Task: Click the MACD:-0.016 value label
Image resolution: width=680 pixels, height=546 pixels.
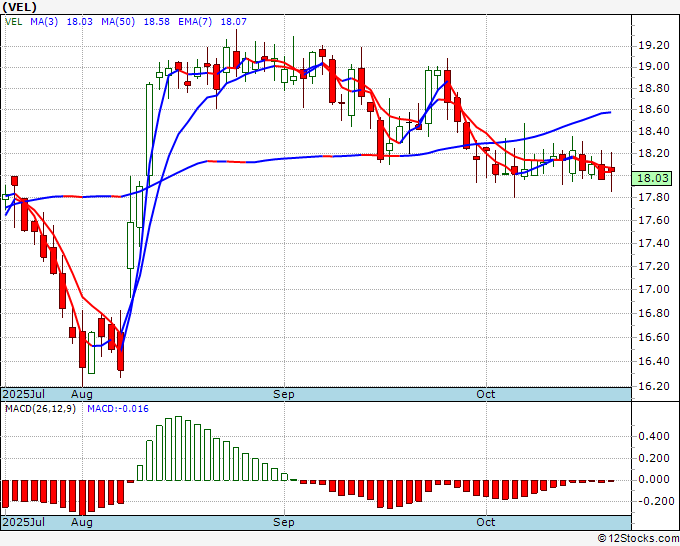Action: tap(118, 409)
